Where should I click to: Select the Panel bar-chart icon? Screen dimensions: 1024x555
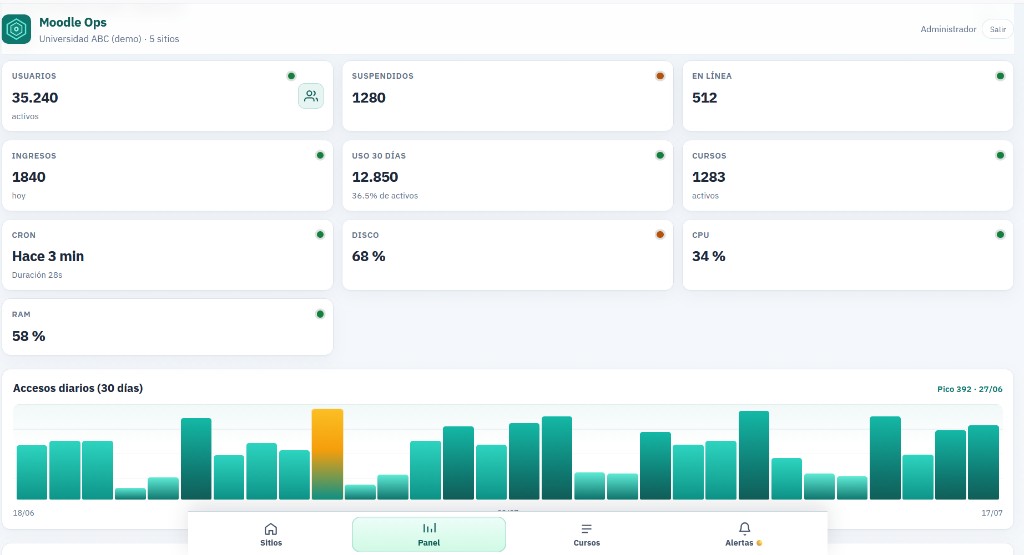(x=429, y=528)
